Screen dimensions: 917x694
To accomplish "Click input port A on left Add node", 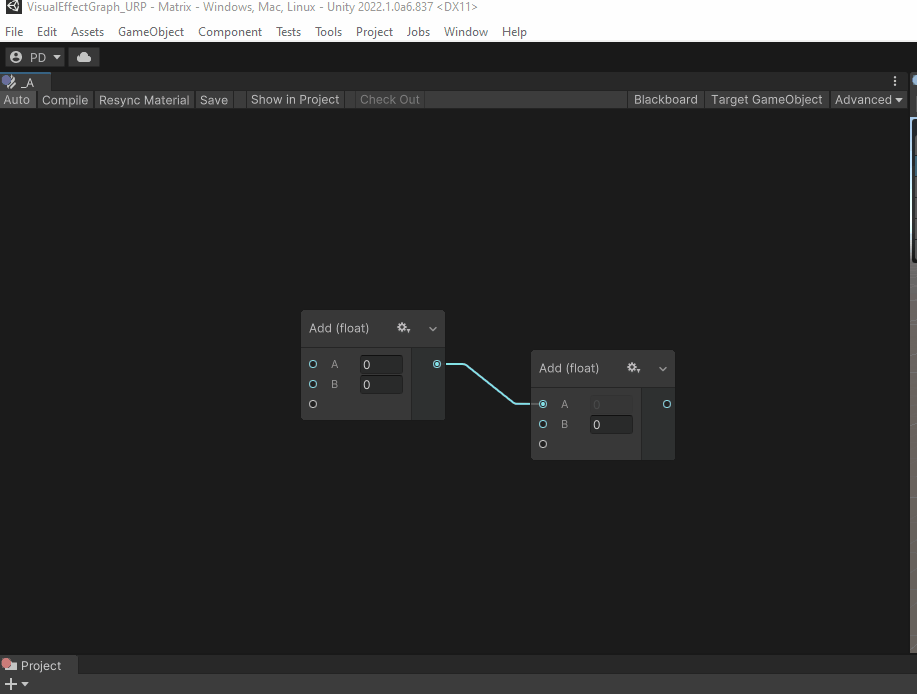I will click(313, 364).
